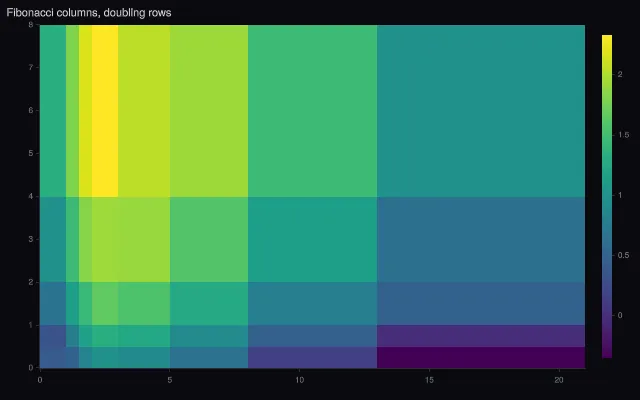Select the indigo cell spanning x 8–13, y 0–0.5
The height and width of the screenshot is (400, 640).
tap(312, 358)
